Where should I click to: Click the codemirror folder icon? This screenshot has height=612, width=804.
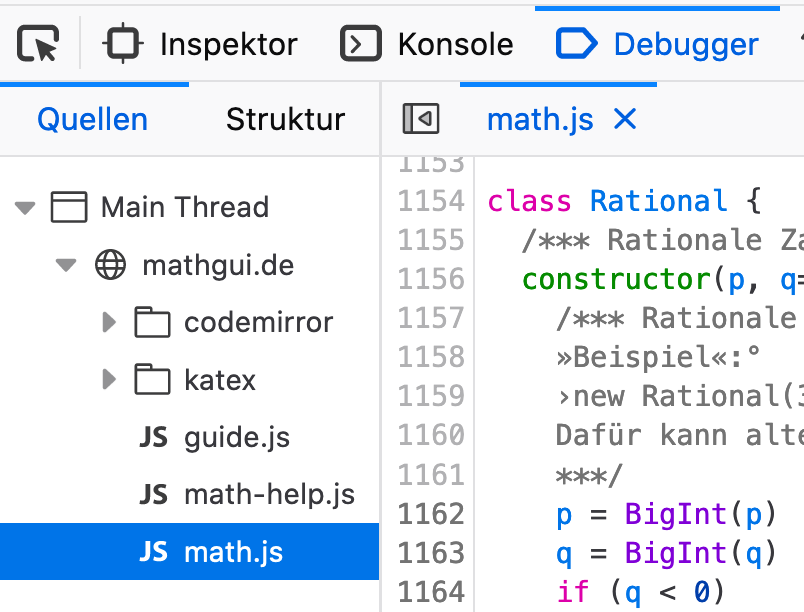(x=152, y=323)
